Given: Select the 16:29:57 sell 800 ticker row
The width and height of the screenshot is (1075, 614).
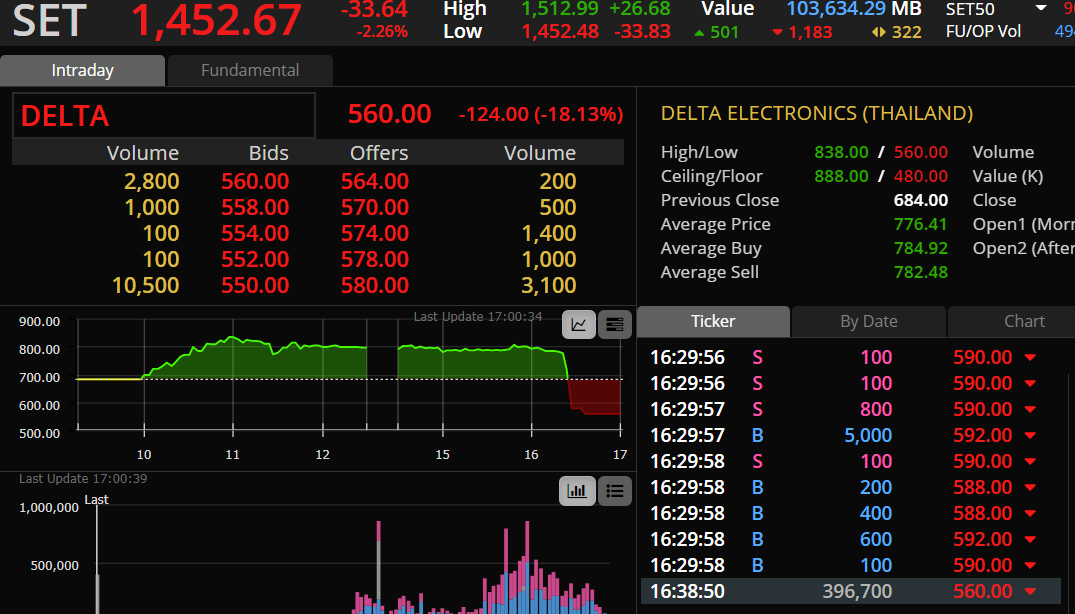Looking at the screenshot, I should 850,409.
